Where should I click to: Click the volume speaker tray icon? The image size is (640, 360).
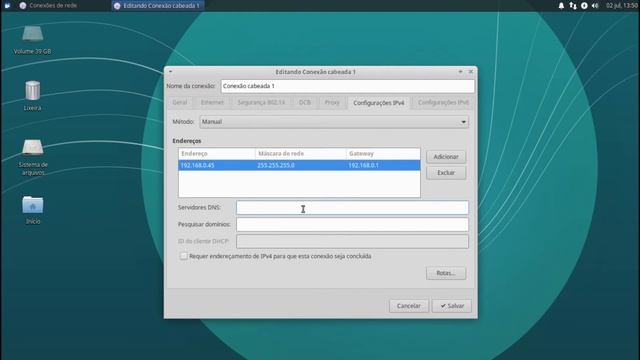pos(595,6)
